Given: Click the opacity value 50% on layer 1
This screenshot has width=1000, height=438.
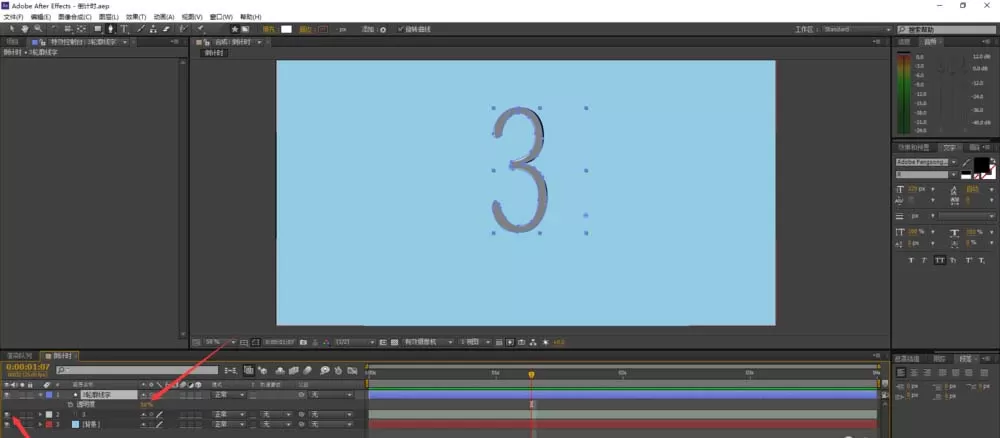Looking at the screenshot, I should point(147,405).
